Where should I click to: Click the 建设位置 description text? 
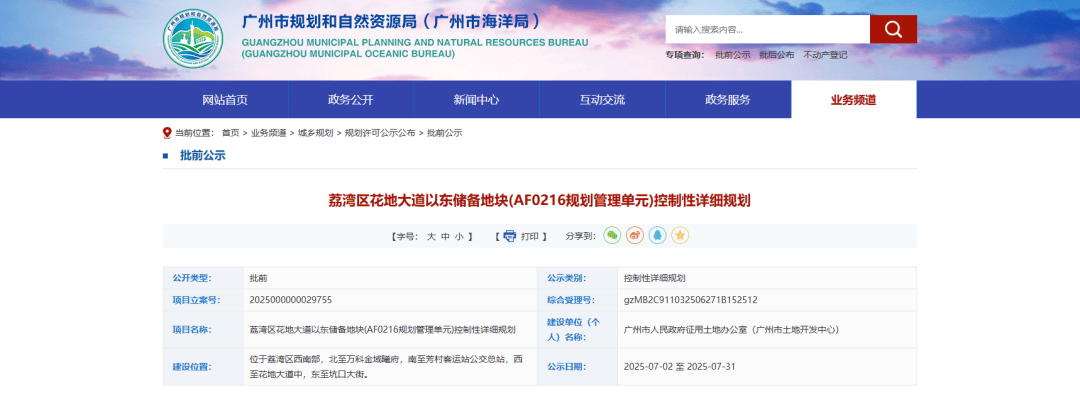[x=386, y=367]
